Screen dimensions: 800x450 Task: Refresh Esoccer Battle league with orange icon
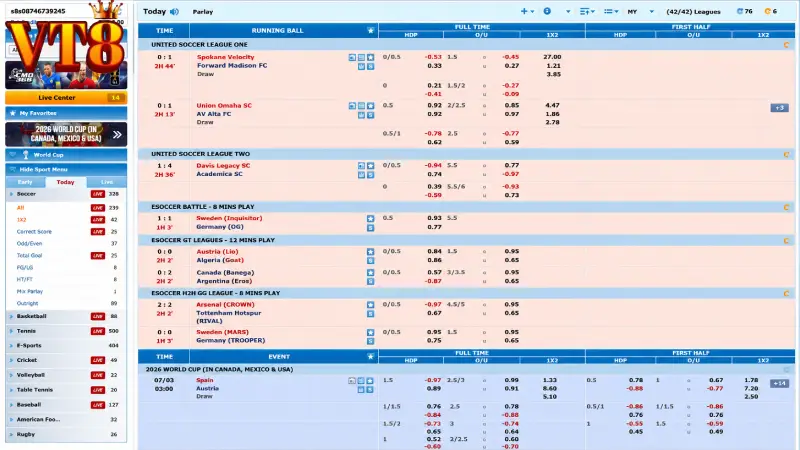786,207
